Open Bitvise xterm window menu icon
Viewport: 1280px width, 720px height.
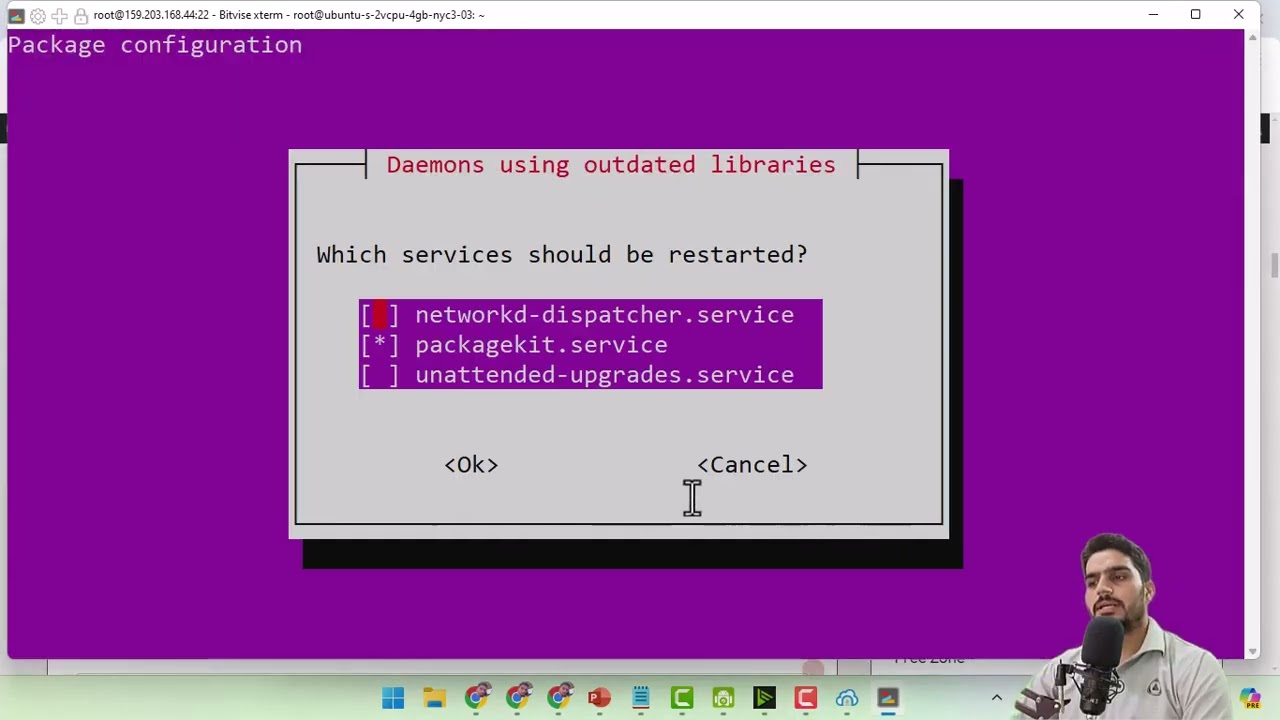[x=16, y=15]
